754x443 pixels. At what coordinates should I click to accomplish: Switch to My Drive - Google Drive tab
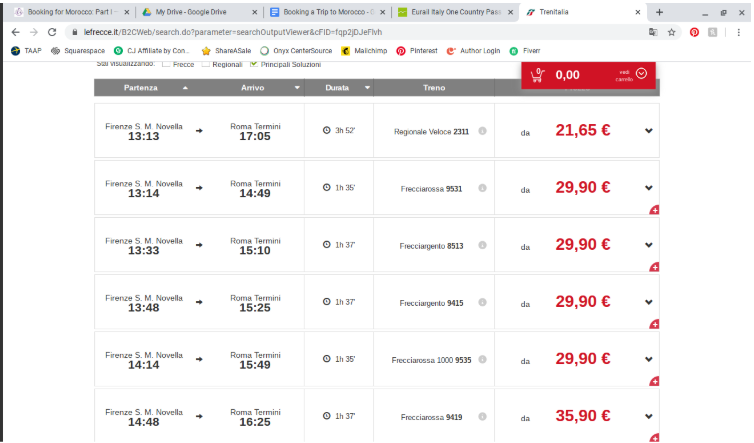click(x=190, y=12)
